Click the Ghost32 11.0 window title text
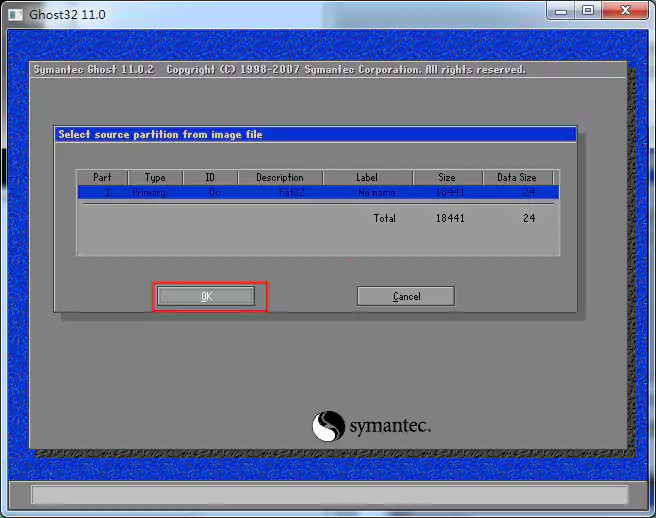The height and width of the screenshot is (518, 656). [68, 11]
